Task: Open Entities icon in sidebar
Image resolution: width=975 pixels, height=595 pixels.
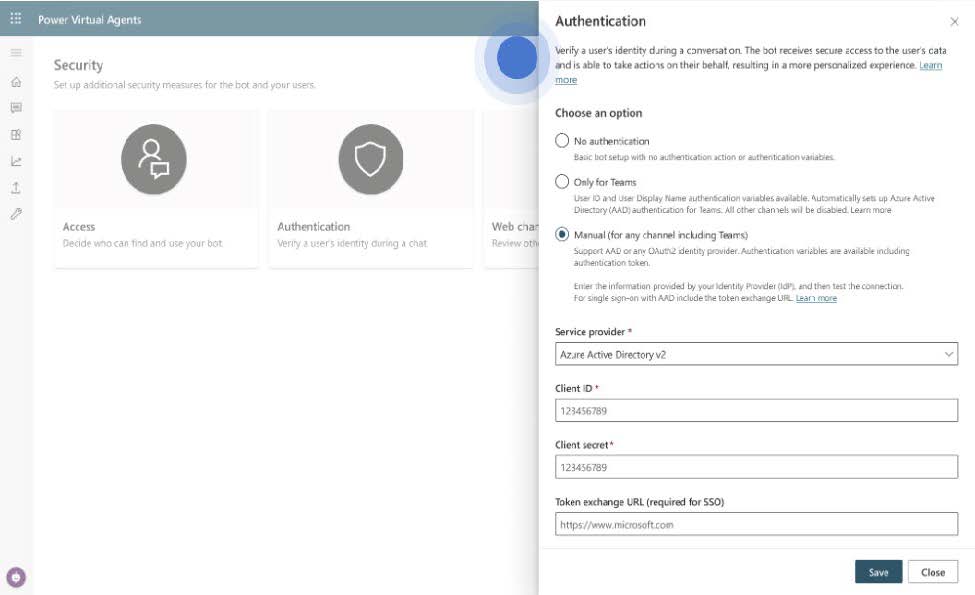Action: 16,135
